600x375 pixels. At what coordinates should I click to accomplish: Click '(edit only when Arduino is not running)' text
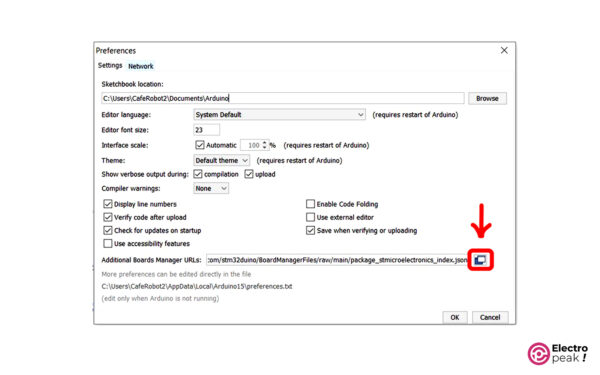pos(160,298)
